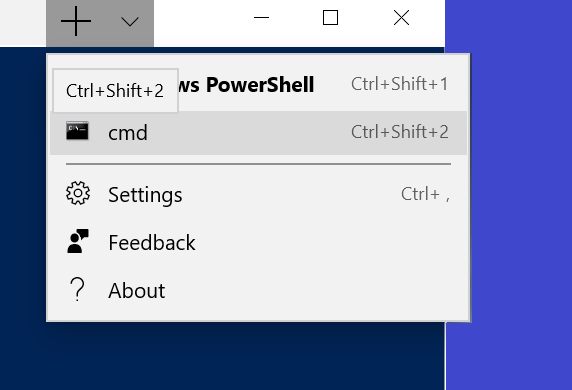572x390 pixels.
Task: Click the Ctrl+Shift+2 shortcut beside cmd
Action: click(399, 132)
